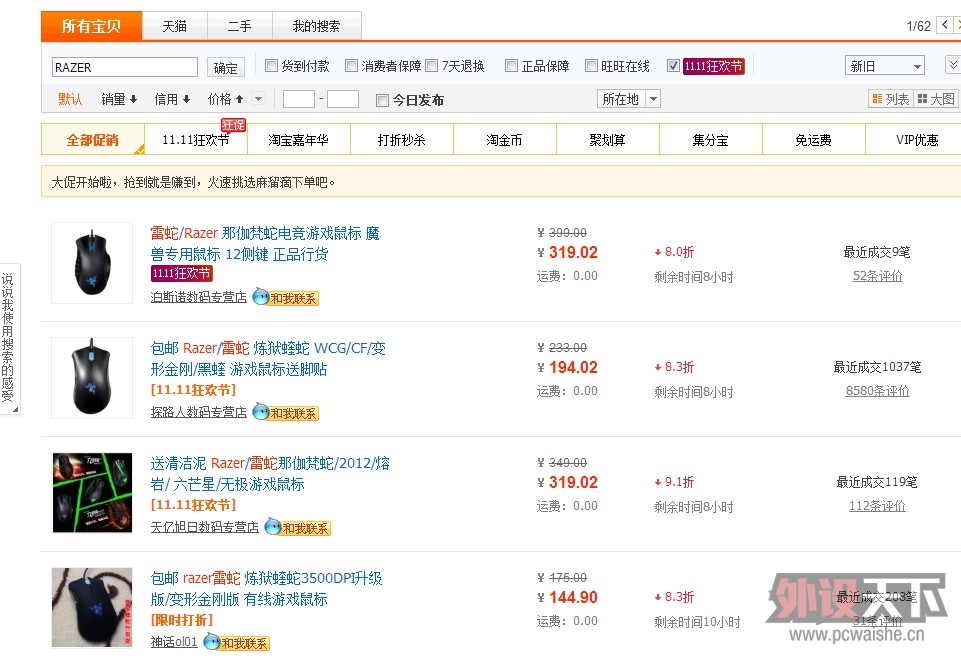Select the 所有宝贝 tab
The image size is (961, 663).
[91, 26]
